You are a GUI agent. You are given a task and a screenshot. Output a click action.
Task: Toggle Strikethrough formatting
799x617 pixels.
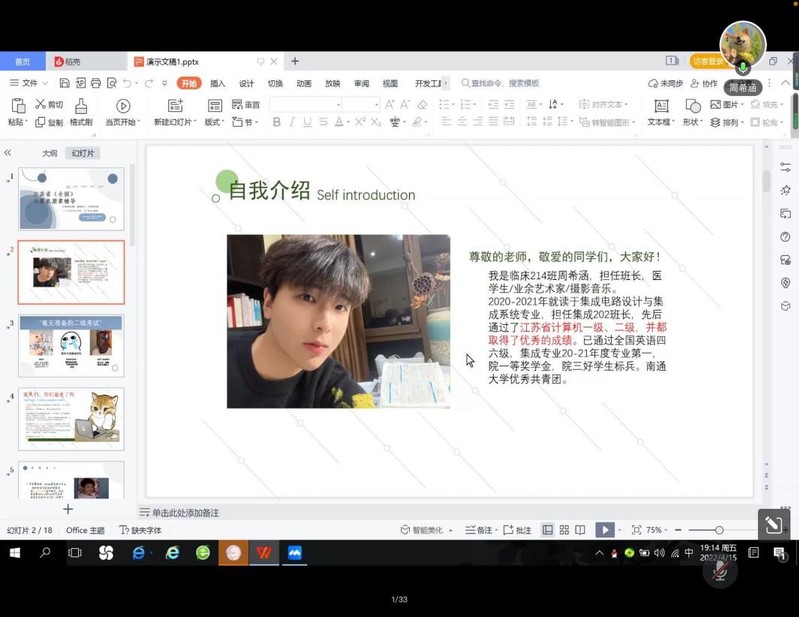323,122
